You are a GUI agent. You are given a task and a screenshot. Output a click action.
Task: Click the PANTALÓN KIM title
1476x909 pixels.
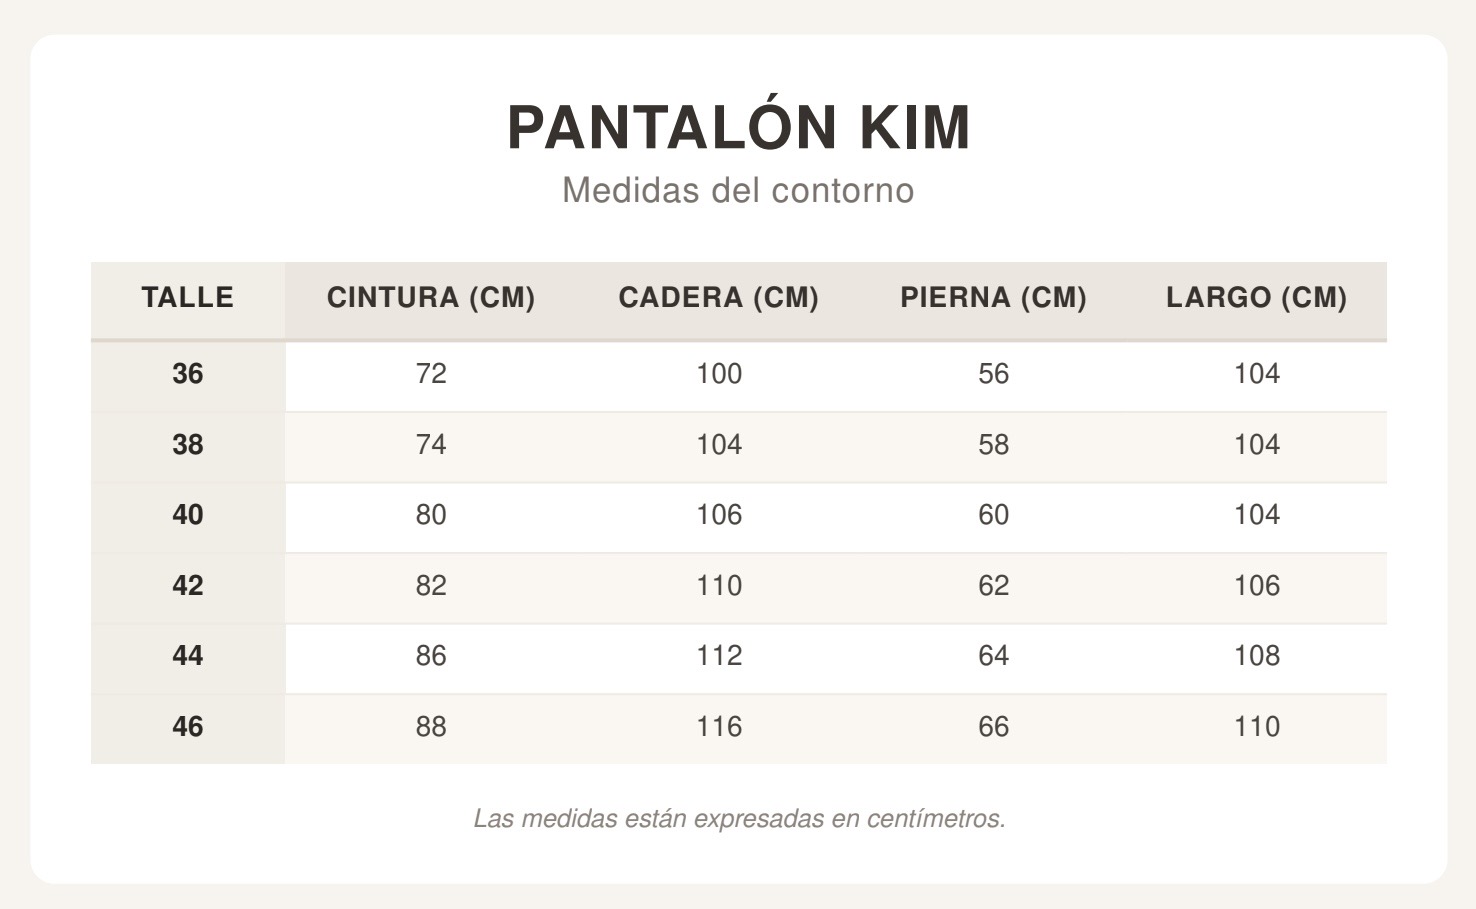click(x=739, y=127)
